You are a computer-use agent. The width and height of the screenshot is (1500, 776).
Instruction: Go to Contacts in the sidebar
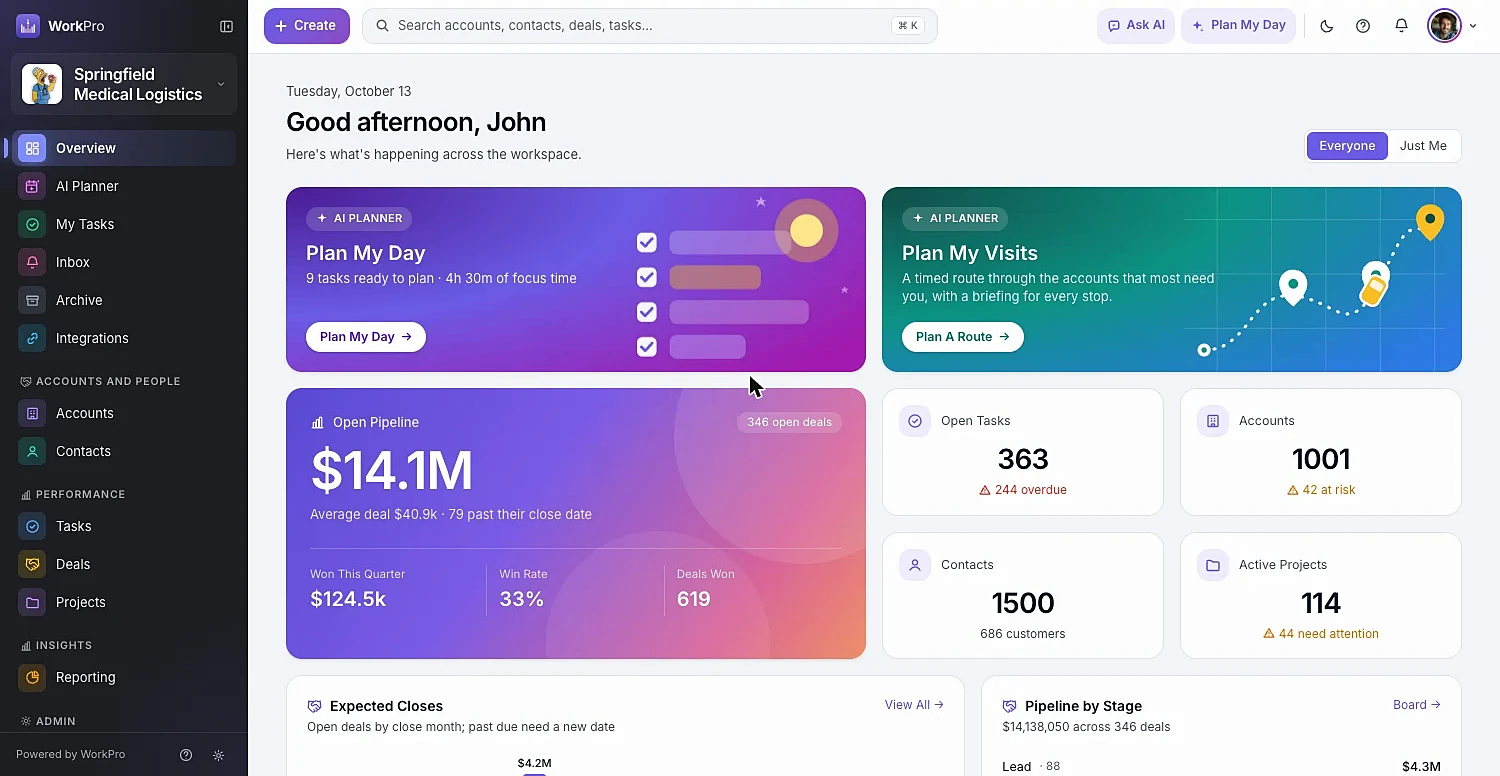pyautogui.click(x=124, y=451)
